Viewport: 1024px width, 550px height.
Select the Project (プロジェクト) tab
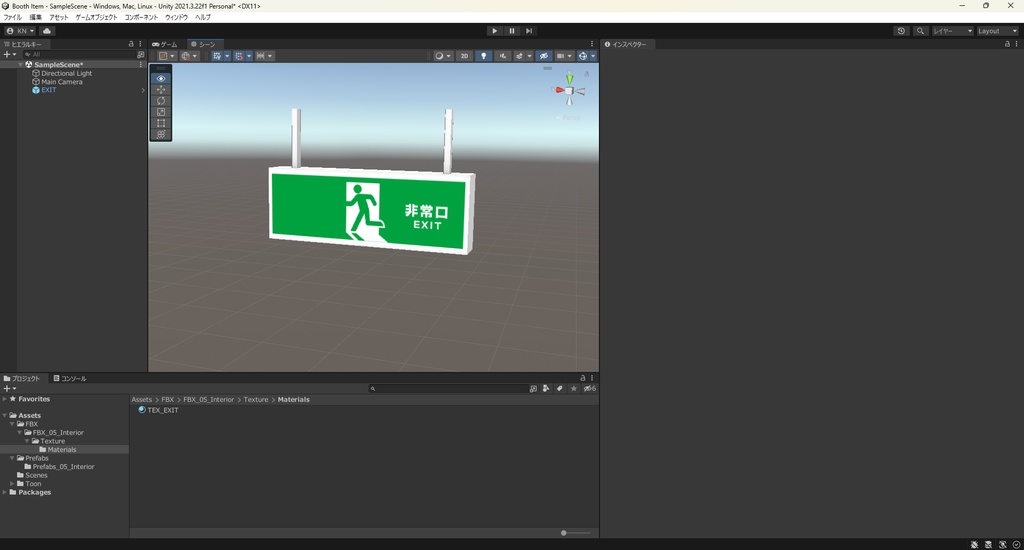pyautogui.click(x=22, y=378)
